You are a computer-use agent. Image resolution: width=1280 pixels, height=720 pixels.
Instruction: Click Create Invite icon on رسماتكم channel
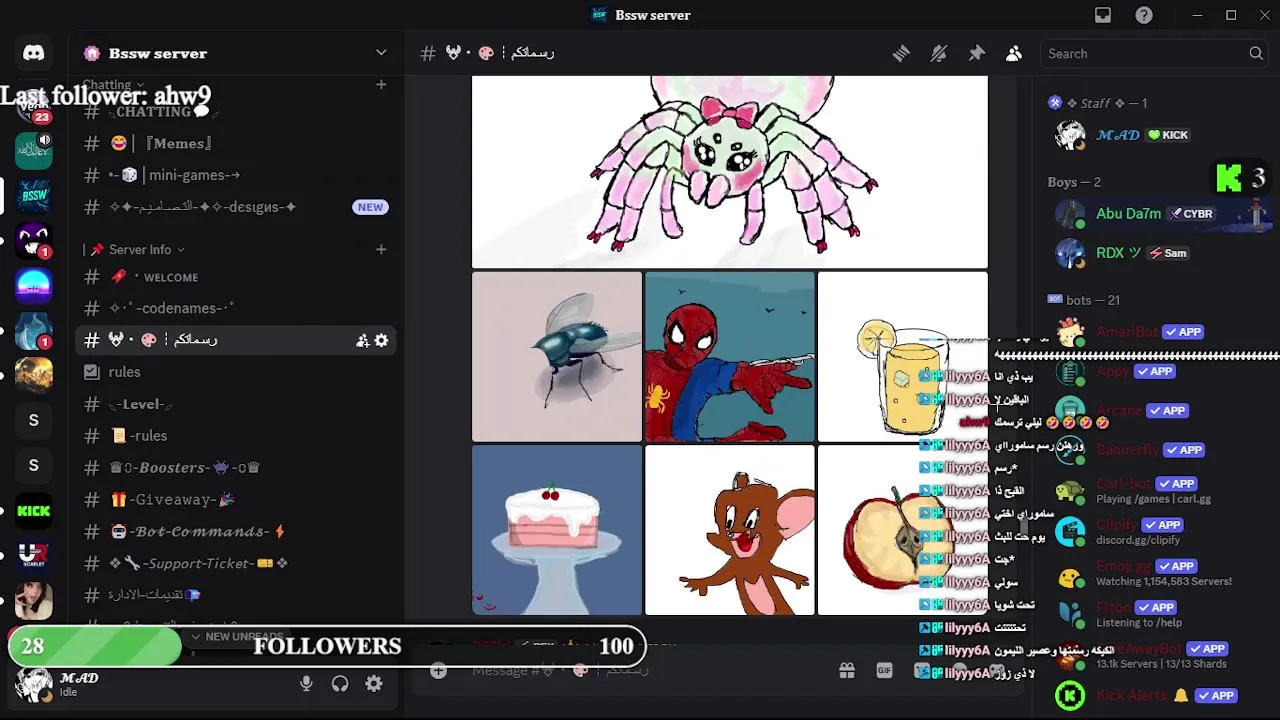(x=362, y=340)
